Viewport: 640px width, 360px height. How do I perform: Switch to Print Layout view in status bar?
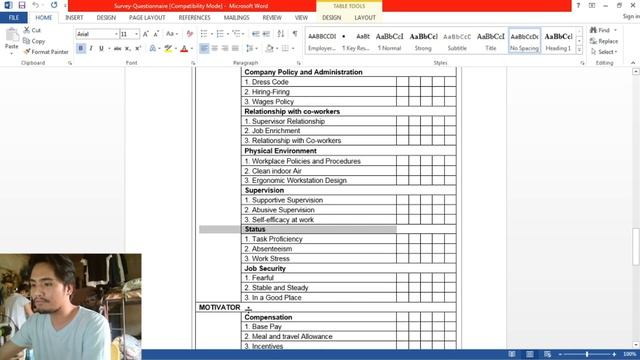[x=530, y=354]
